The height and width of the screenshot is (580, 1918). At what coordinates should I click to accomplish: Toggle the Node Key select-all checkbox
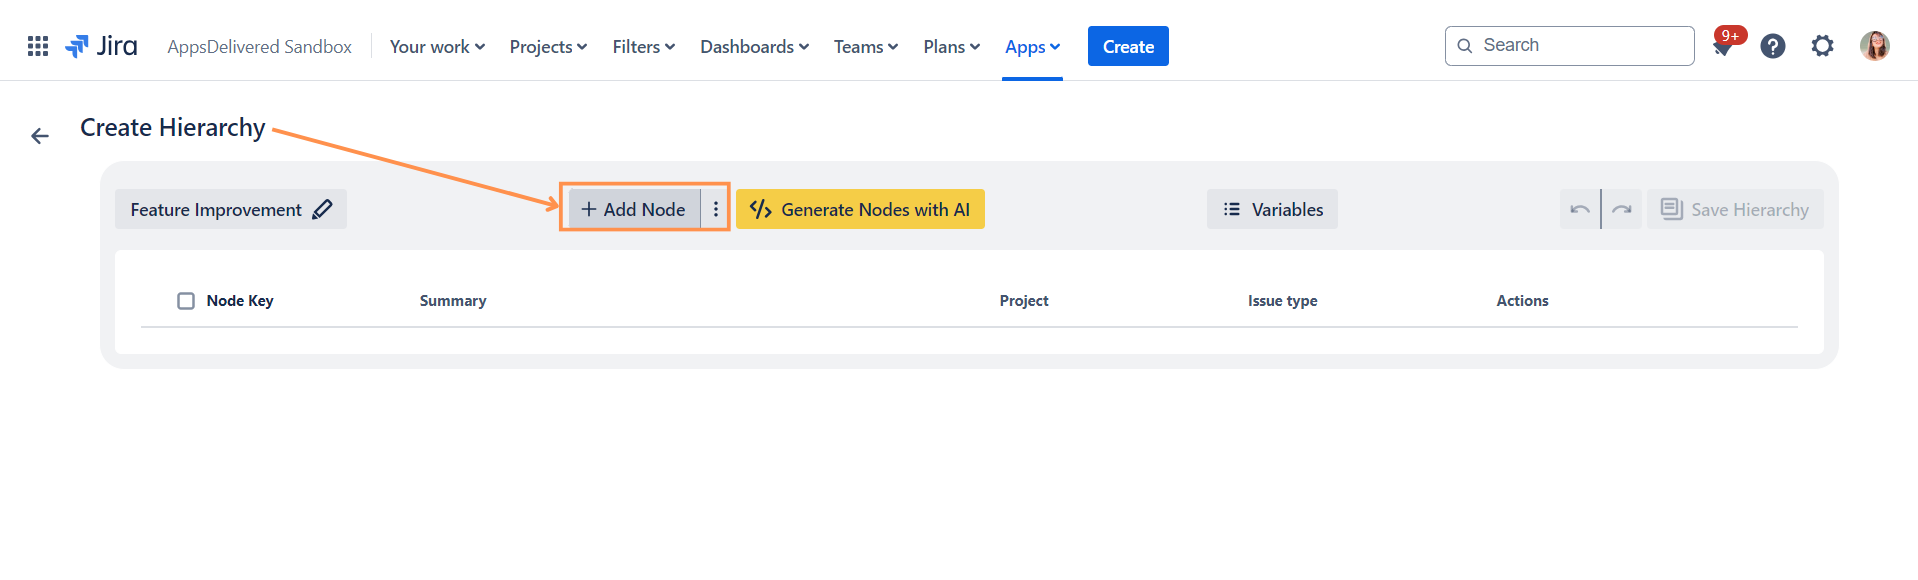186,301
